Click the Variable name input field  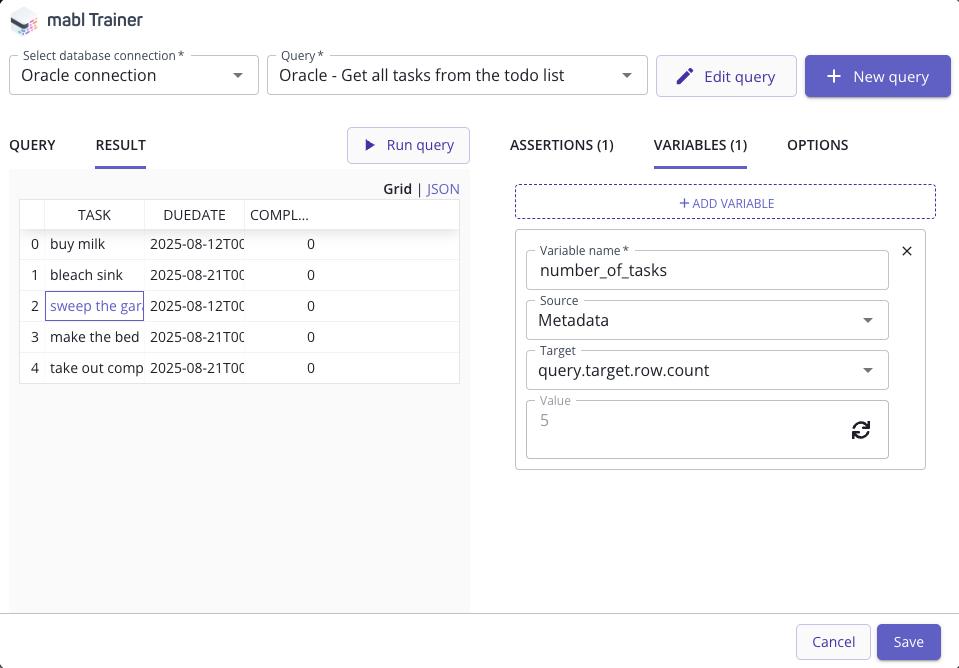coord(706,270)
